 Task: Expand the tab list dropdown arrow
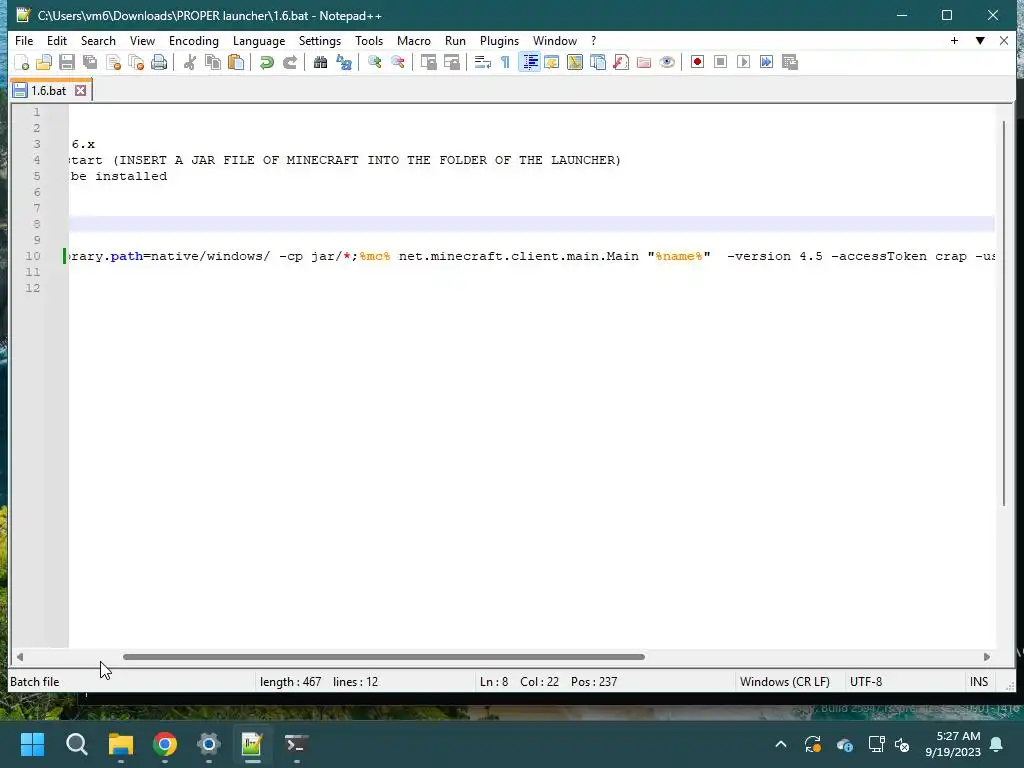980,40
